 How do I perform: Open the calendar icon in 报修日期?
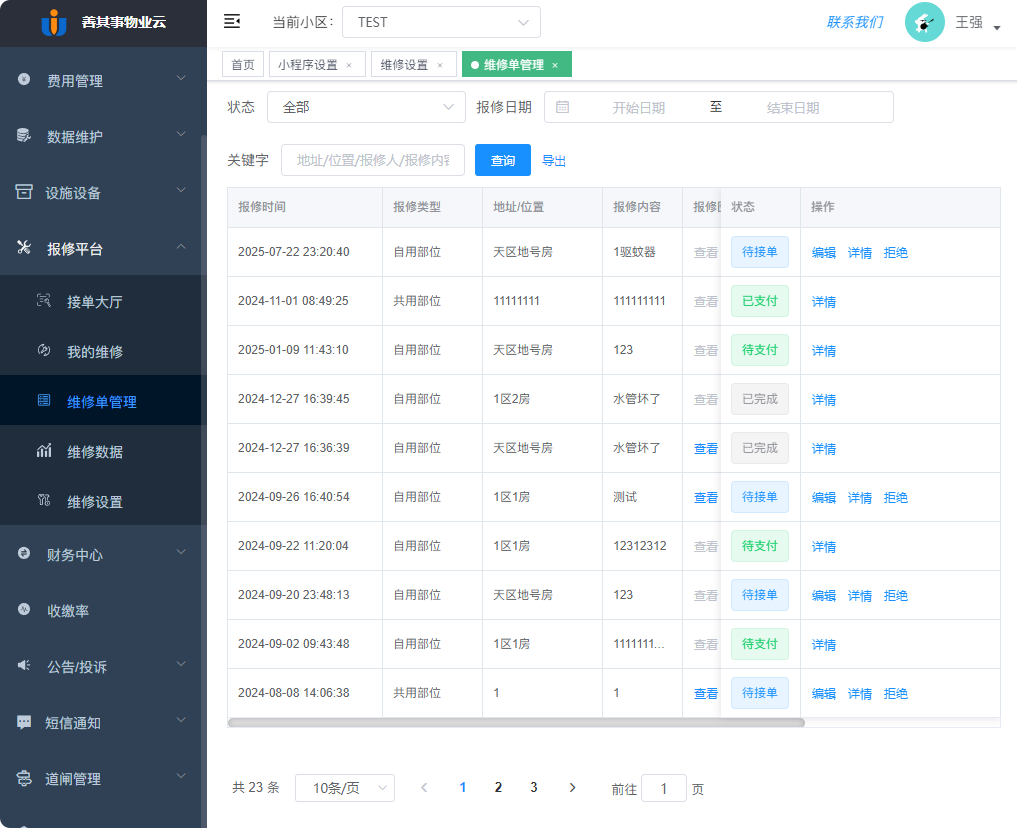(563, 107)
